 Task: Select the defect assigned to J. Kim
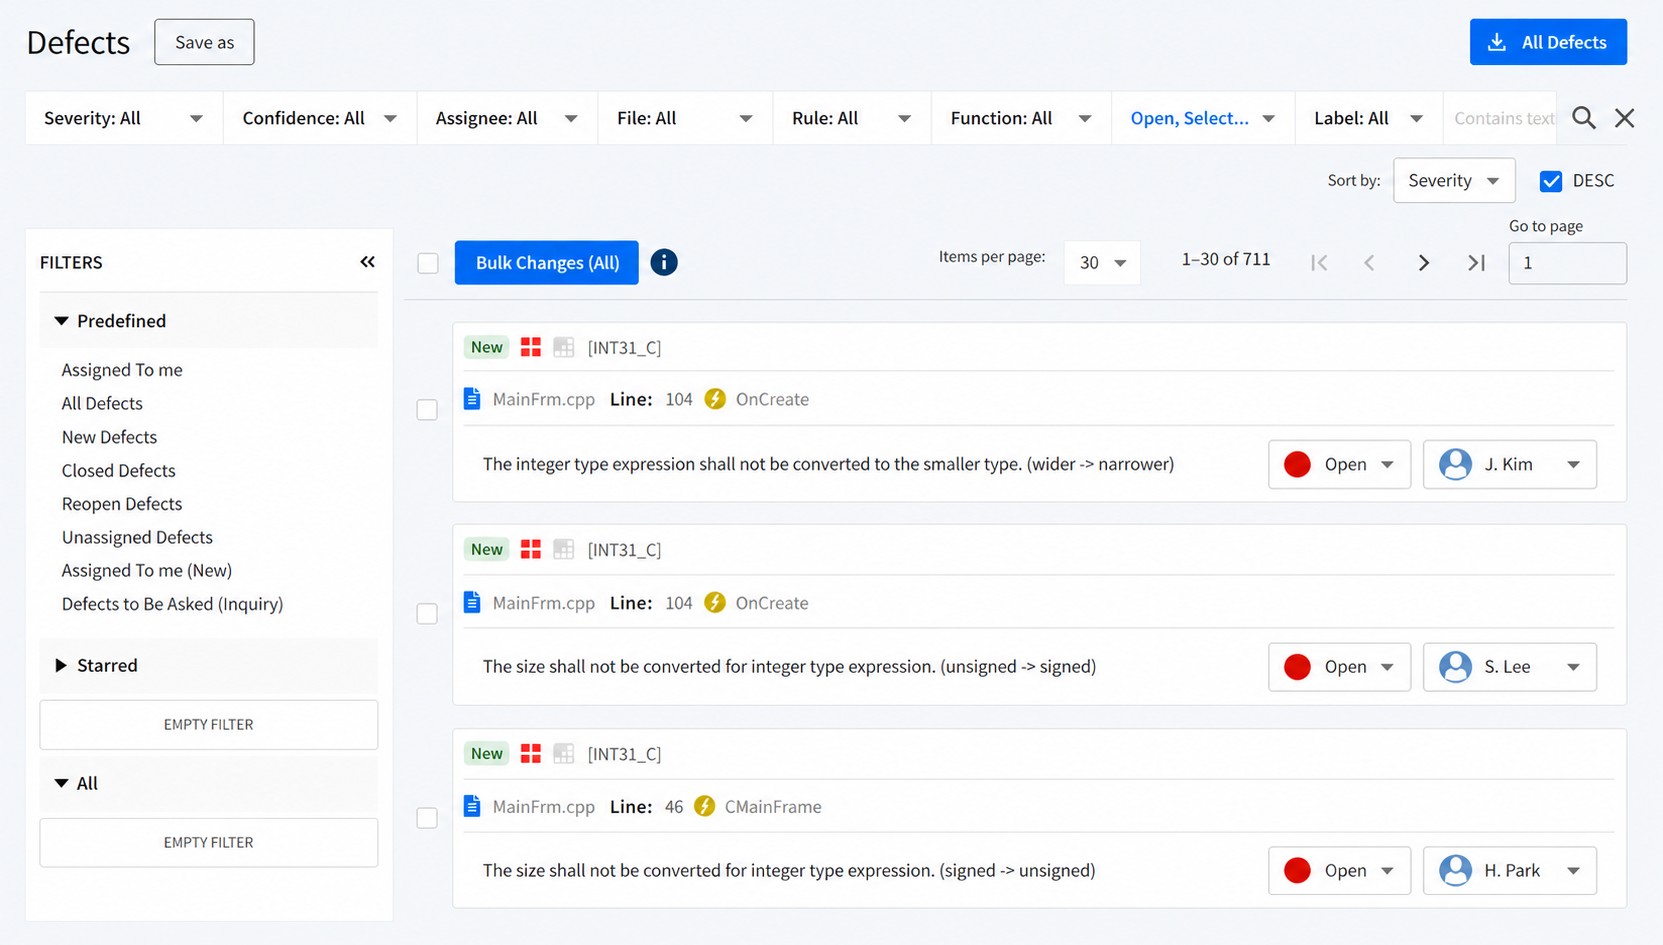tap(427, 410)
